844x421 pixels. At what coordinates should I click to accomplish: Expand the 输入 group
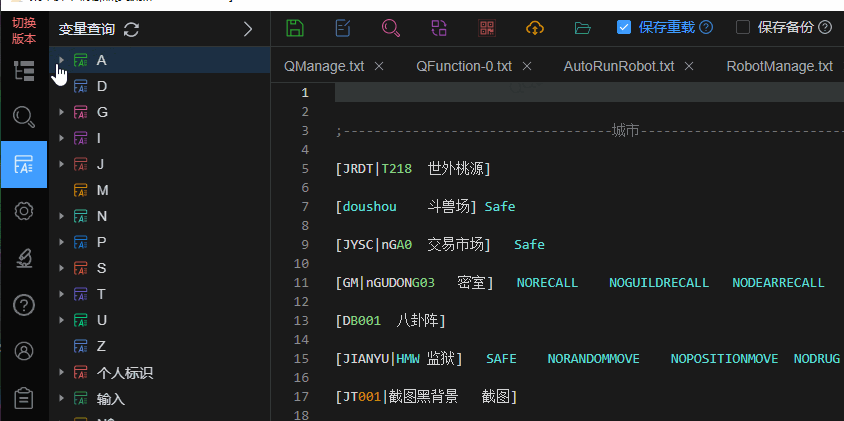61,398
